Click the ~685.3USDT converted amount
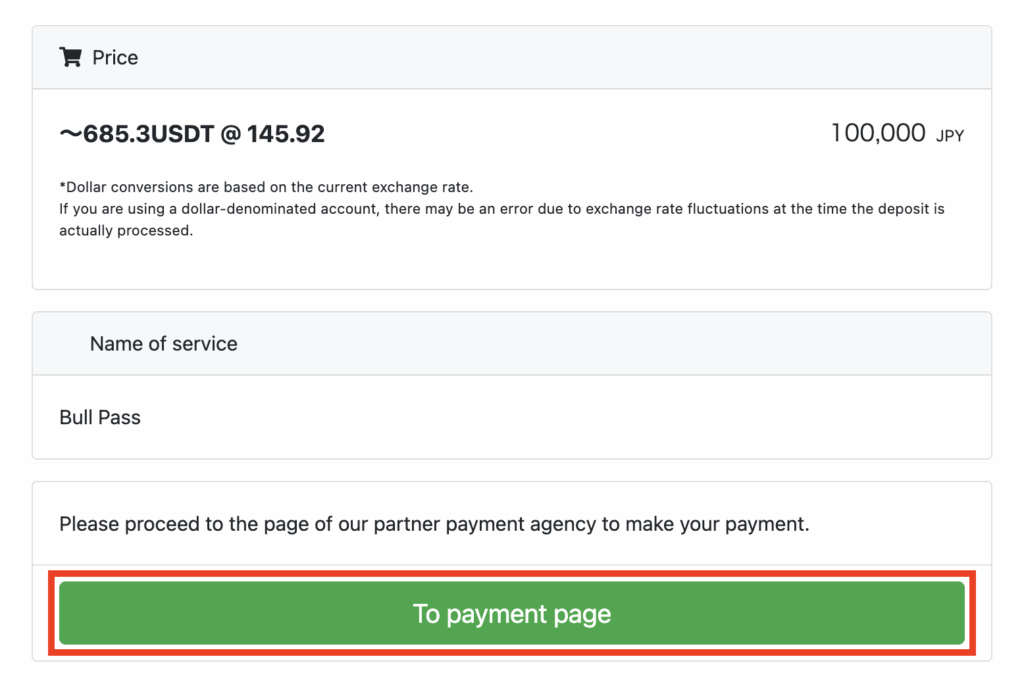1024x688 pixels. [x=136, y=134]
